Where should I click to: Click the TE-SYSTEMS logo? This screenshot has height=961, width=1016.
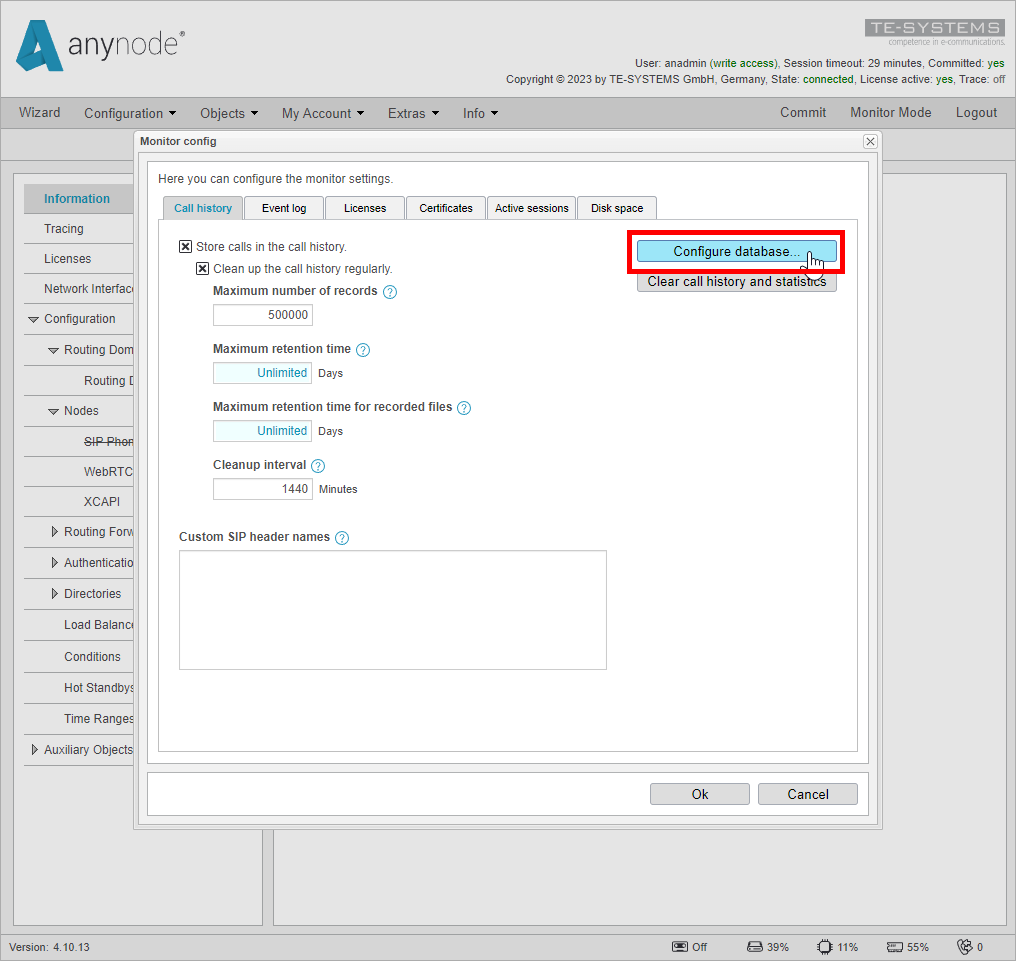(933, 27)
